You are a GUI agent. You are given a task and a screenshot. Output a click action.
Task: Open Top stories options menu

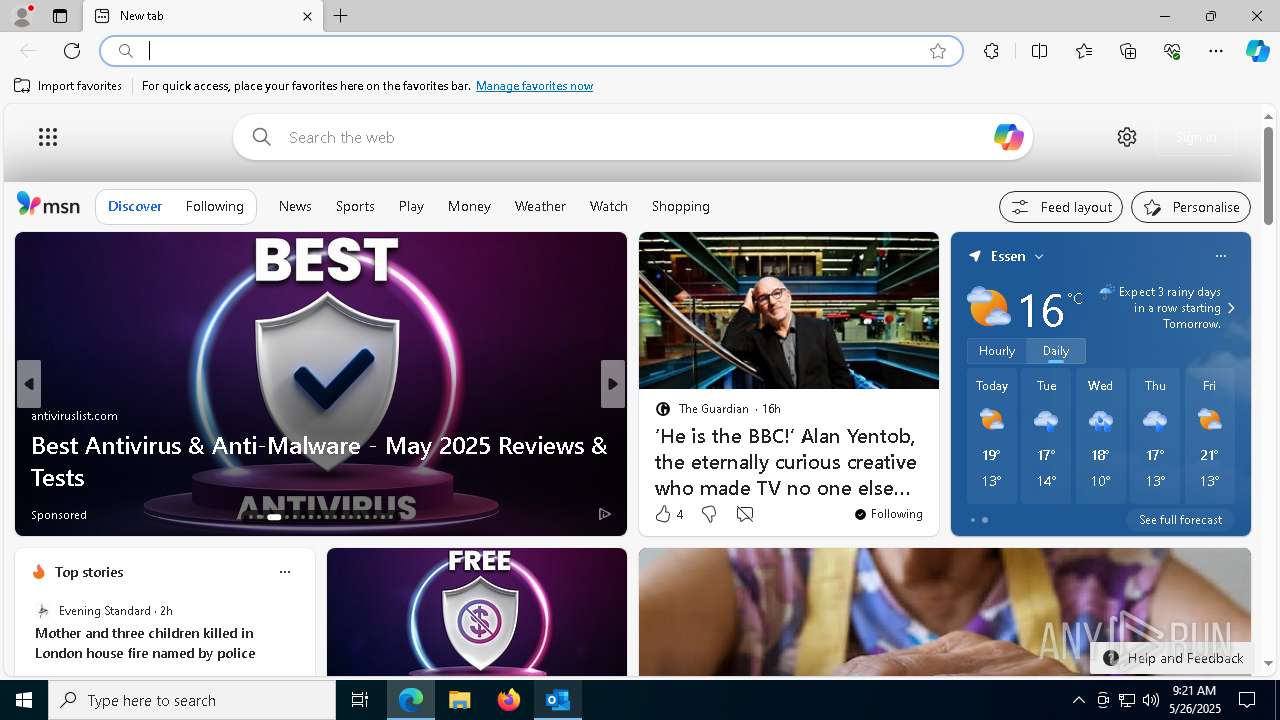pyautogui.click(x=284, y=572)
